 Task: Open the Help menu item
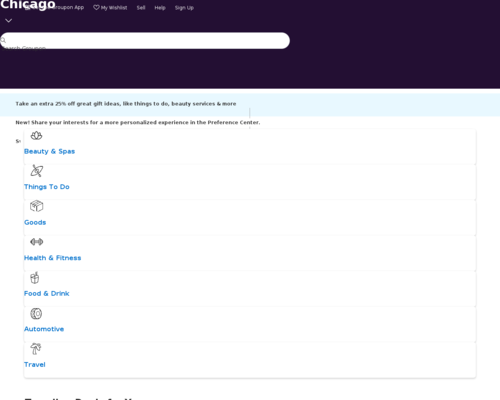pos(160,8)
